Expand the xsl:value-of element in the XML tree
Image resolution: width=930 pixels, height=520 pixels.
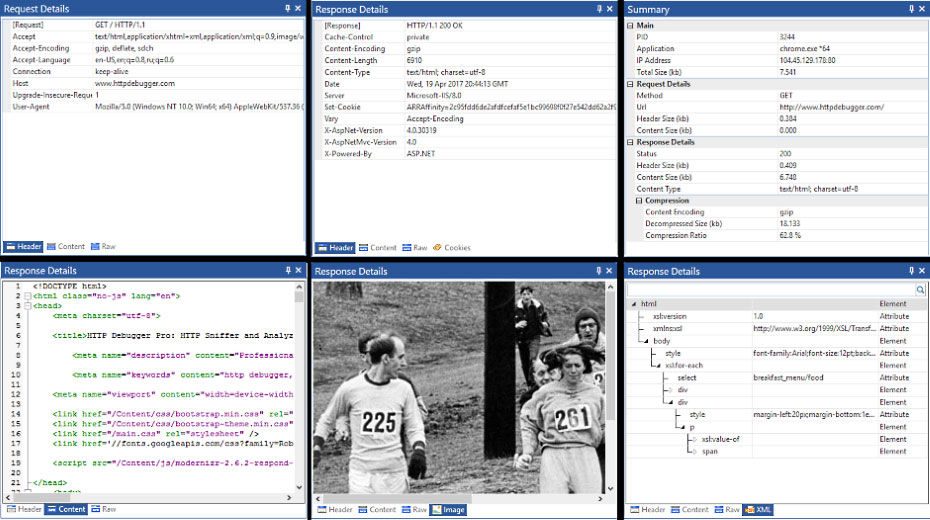pos(693,439)
